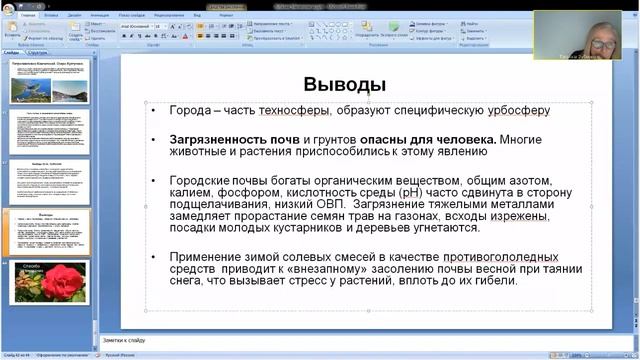Toggle Underline formatting in the Font group
This screenshot has height=360, width=640.
pos(139,36)
